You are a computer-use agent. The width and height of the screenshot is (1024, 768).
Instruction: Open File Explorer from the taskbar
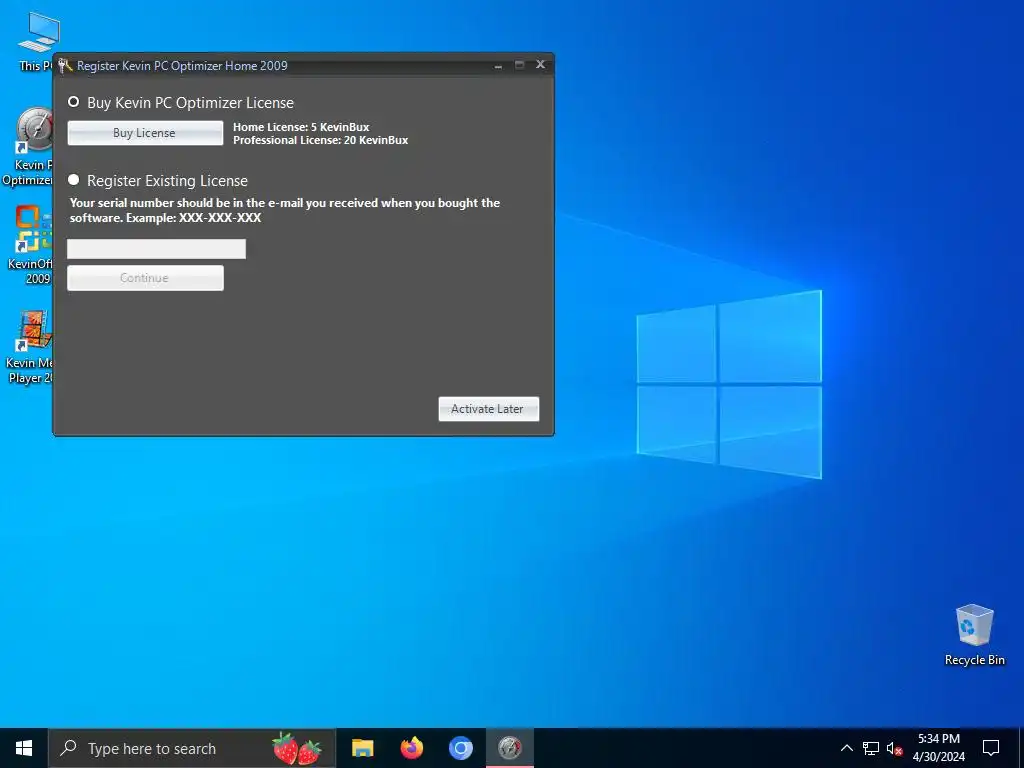[362, 748]
